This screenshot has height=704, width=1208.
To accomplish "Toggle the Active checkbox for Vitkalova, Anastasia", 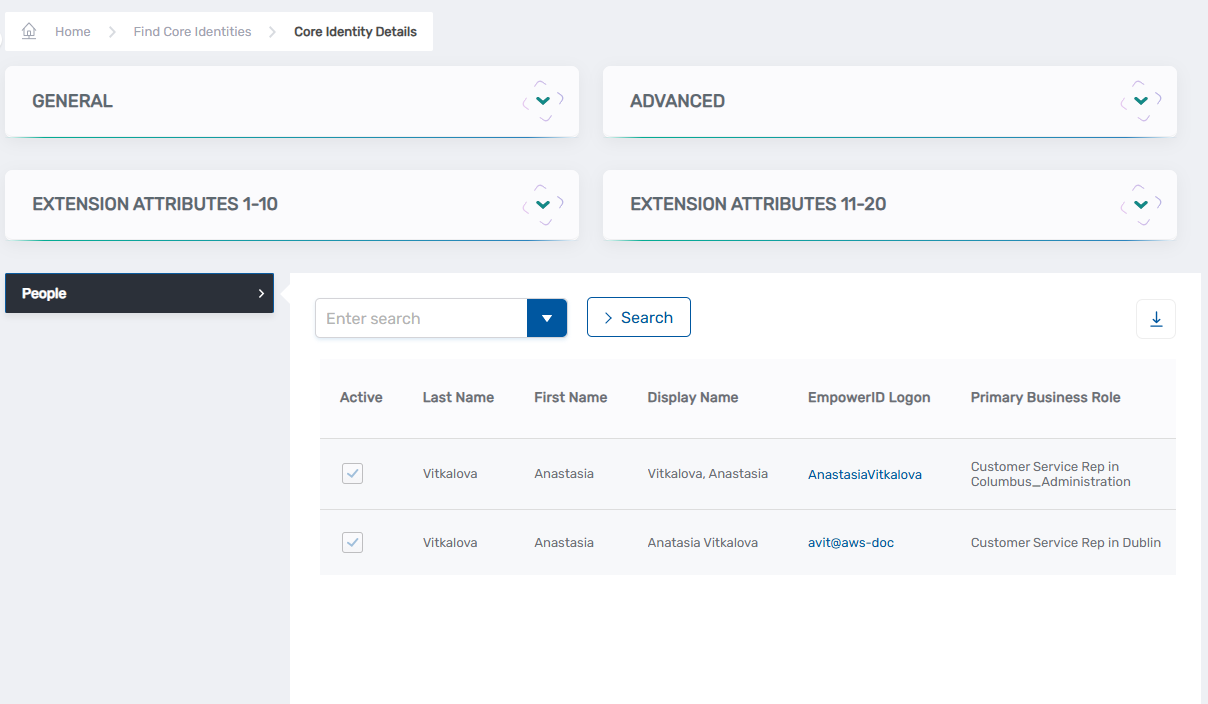I will (352, 473).
